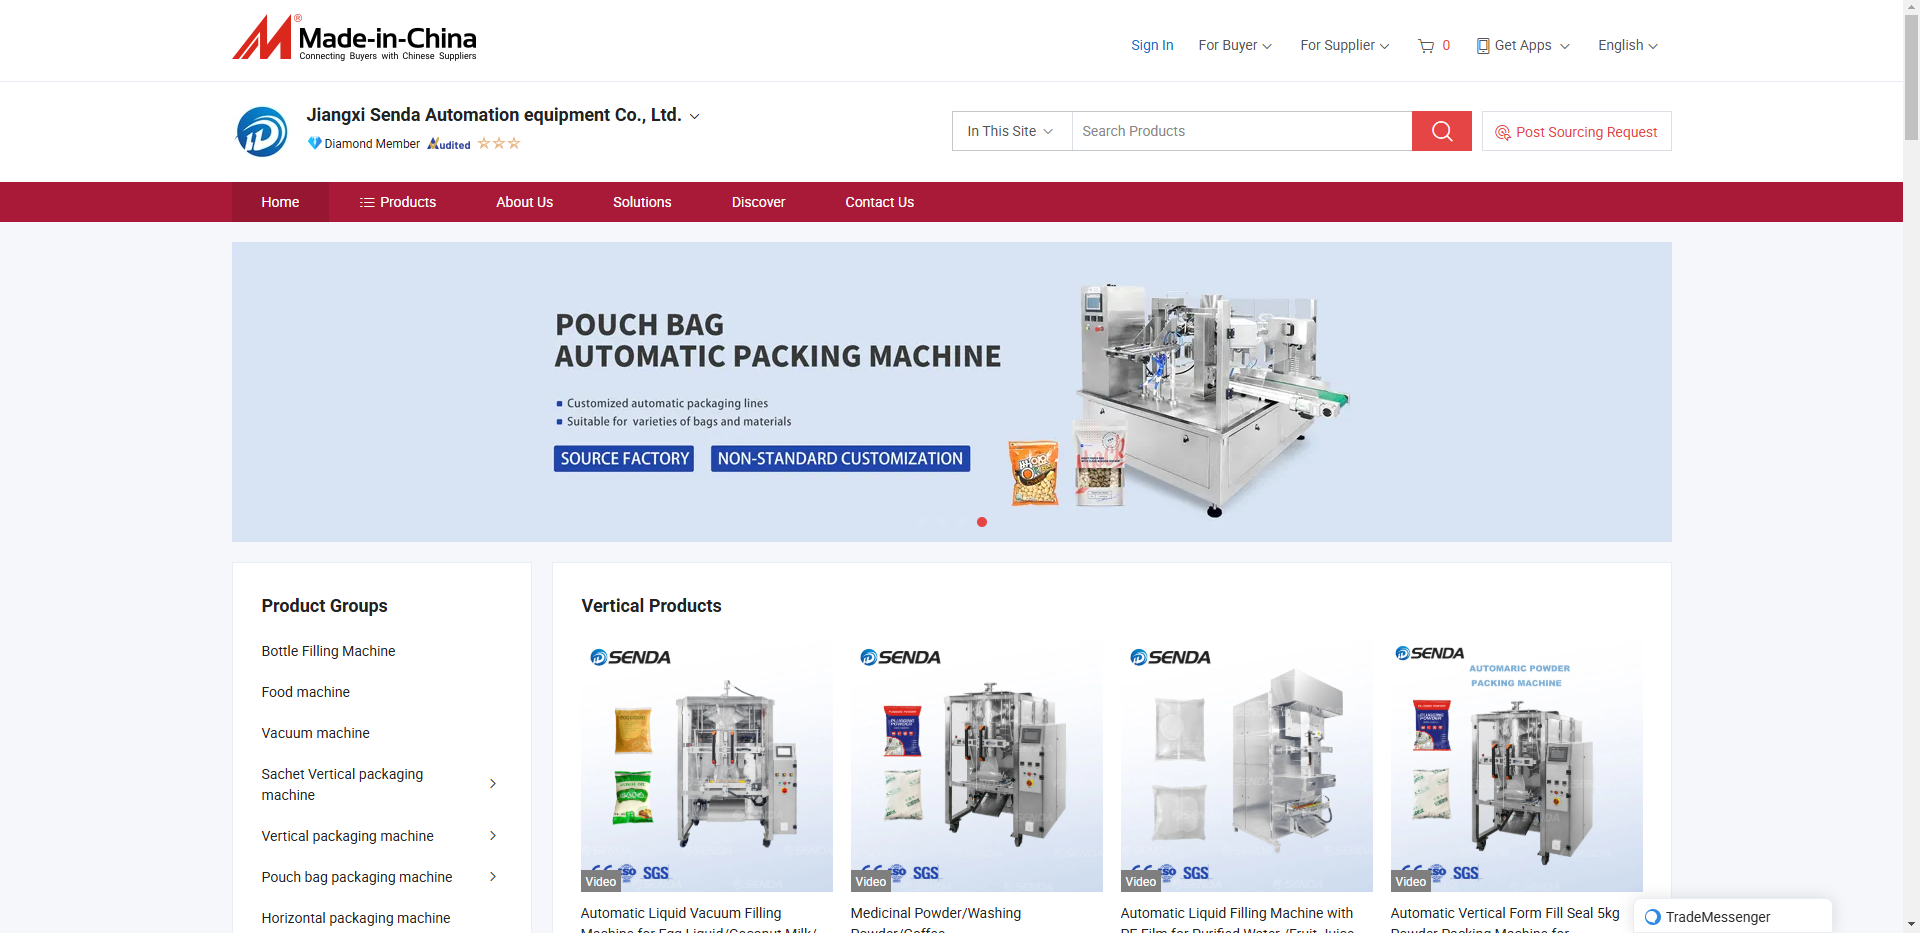Open Medicinal Powder/Washing product title link
The height and width of the screenshot is (934, 1920).
click(x=936, y=920)
